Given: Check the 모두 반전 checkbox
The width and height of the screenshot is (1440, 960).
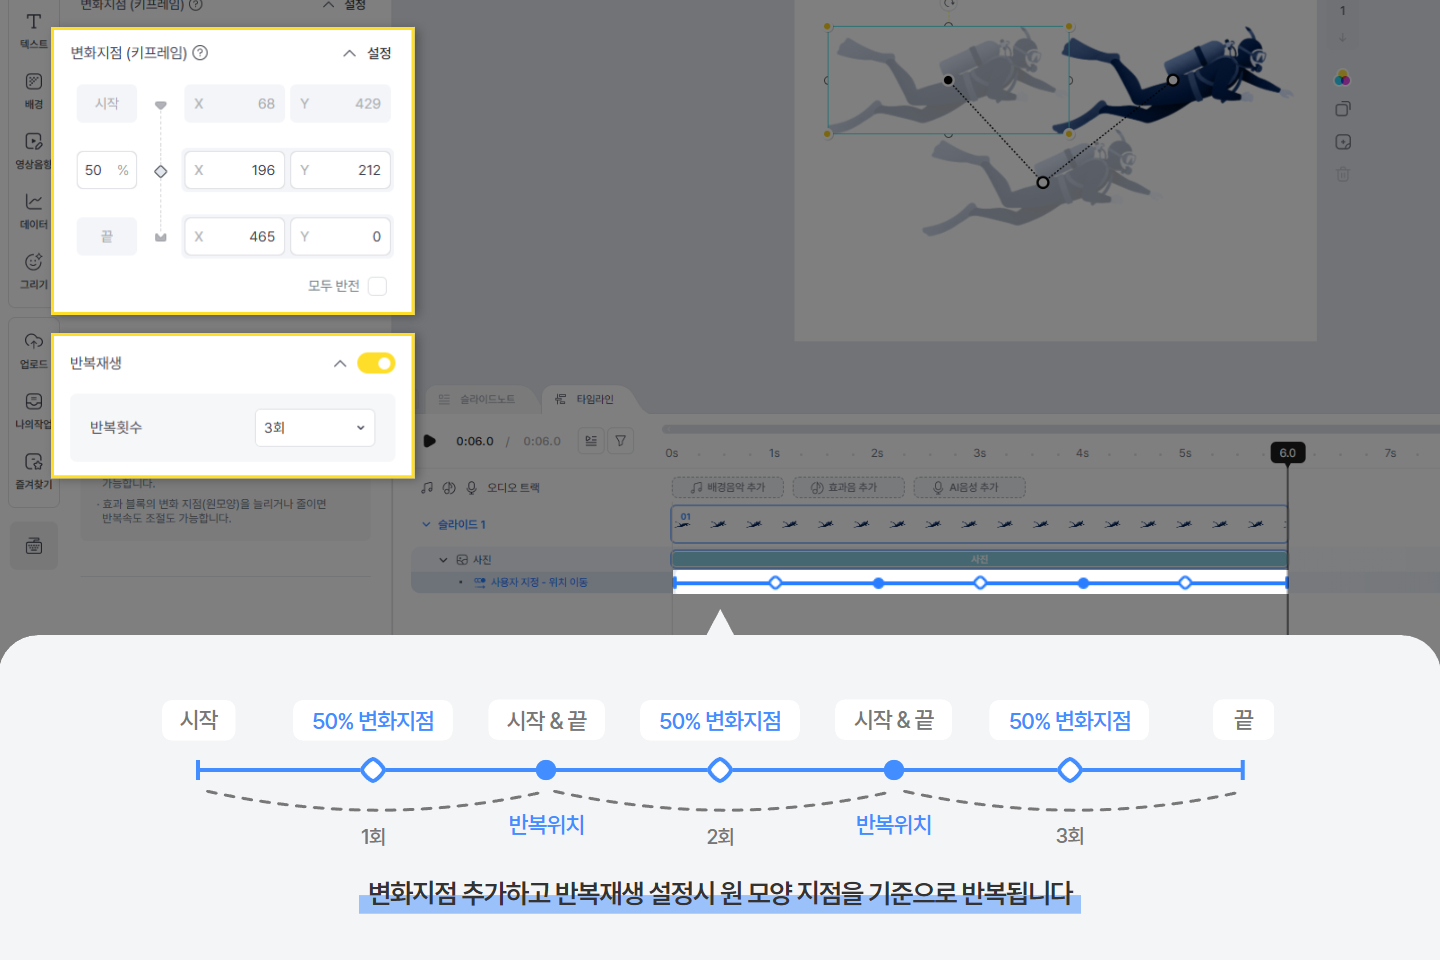Looking at the screenshot, I should (377, 286).
